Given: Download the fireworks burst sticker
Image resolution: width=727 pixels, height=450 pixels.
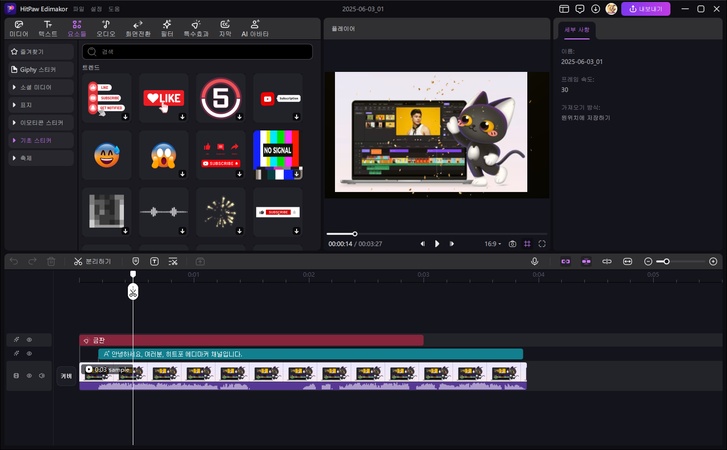Looking at the screenshot, I should (239, 231).
